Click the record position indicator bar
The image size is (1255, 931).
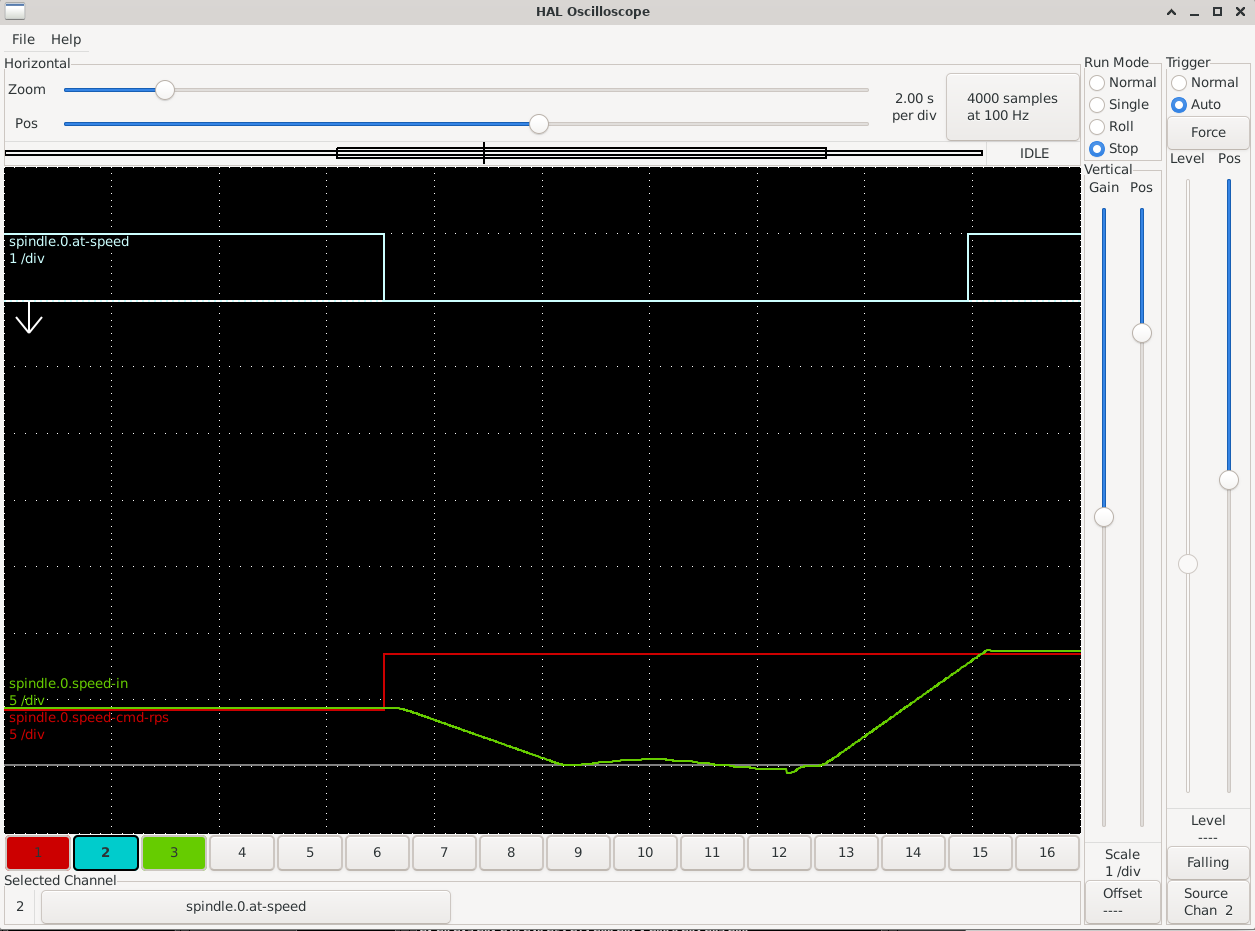click(x=494, y=153)
